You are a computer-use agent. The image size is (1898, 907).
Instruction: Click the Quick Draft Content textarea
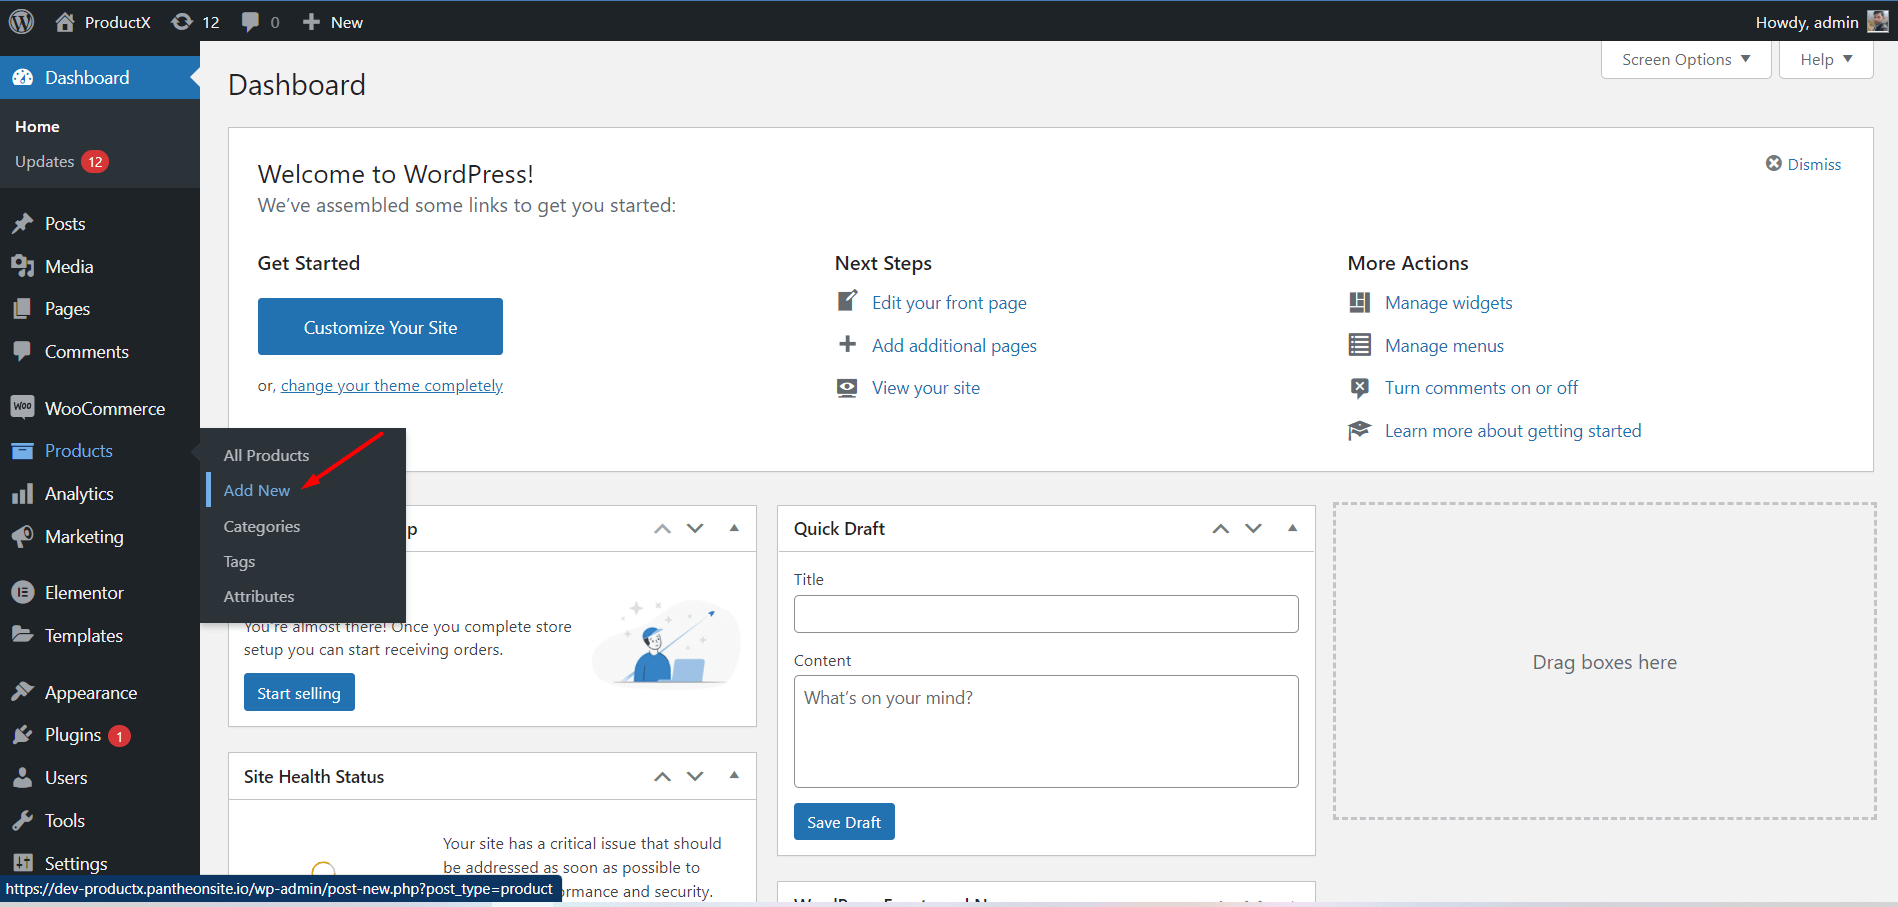click(x=1046, y=731)
